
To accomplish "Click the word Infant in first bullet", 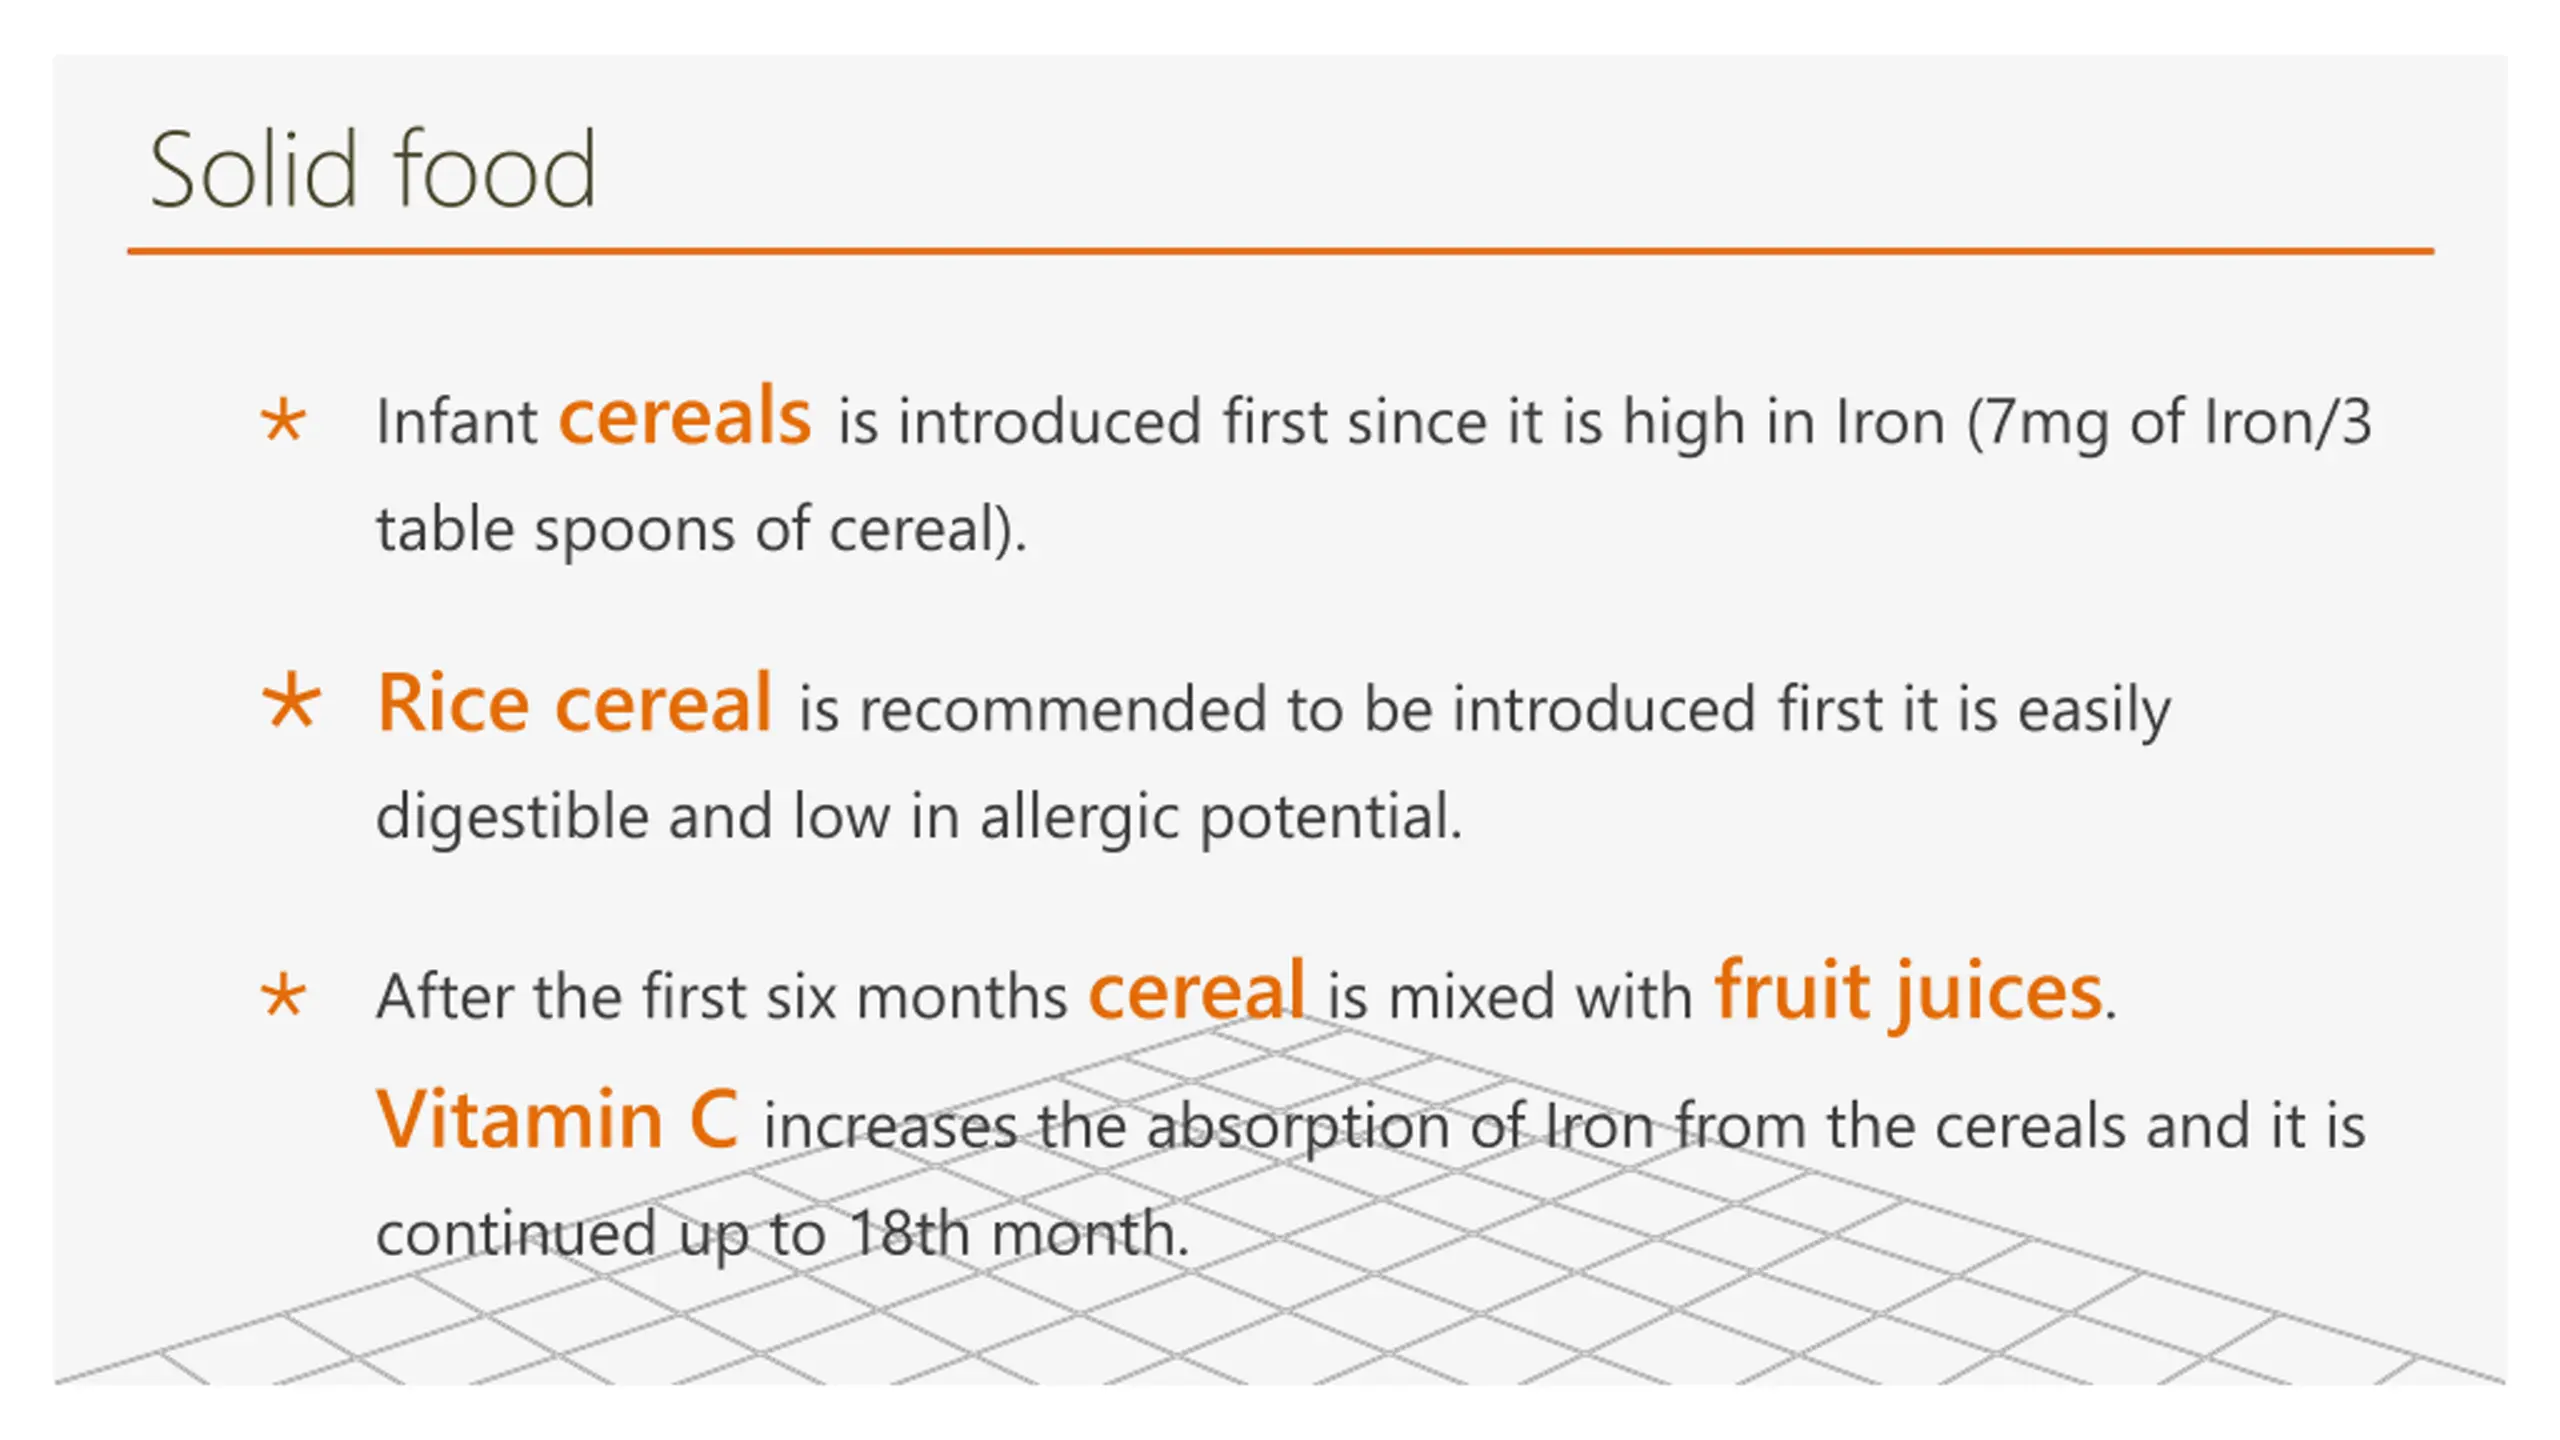I will [457, 422].
